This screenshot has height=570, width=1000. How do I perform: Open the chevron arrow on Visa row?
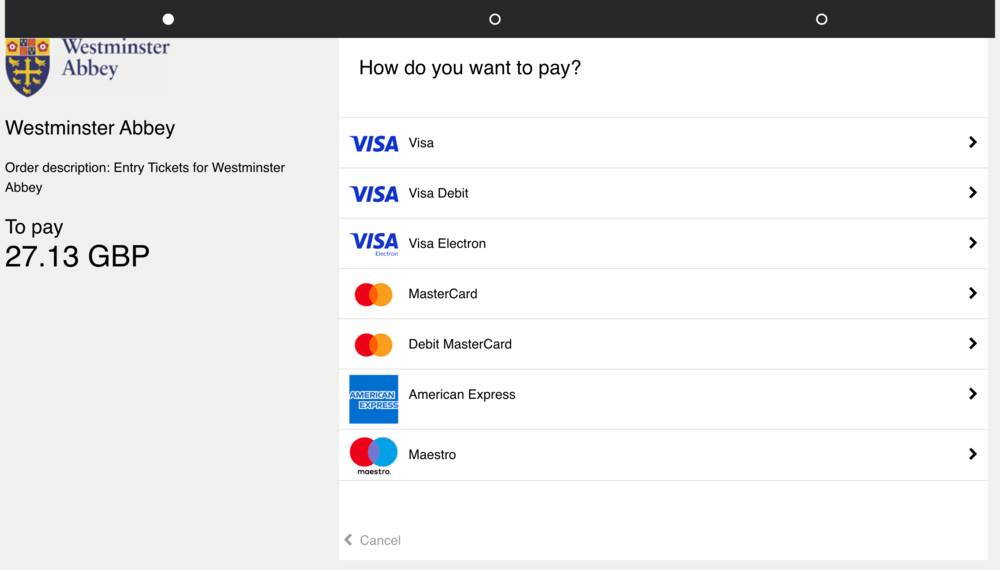pos(973,142)
